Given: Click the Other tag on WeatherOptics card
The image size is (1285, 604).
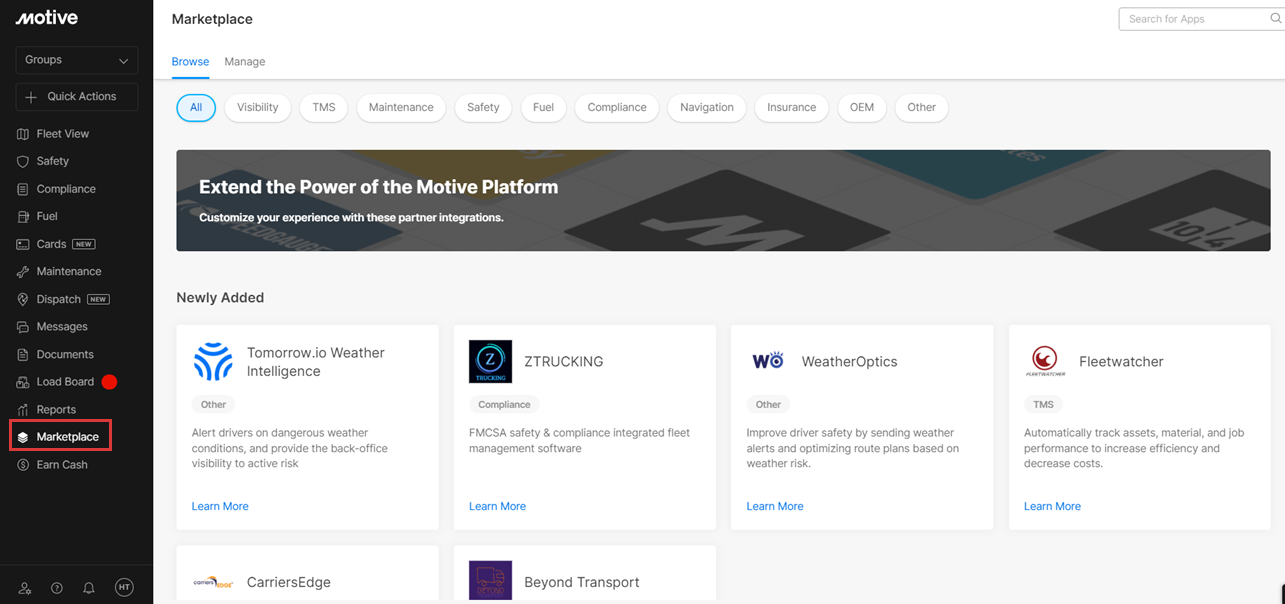Looking at the screenshot, I should click(768, 405).
